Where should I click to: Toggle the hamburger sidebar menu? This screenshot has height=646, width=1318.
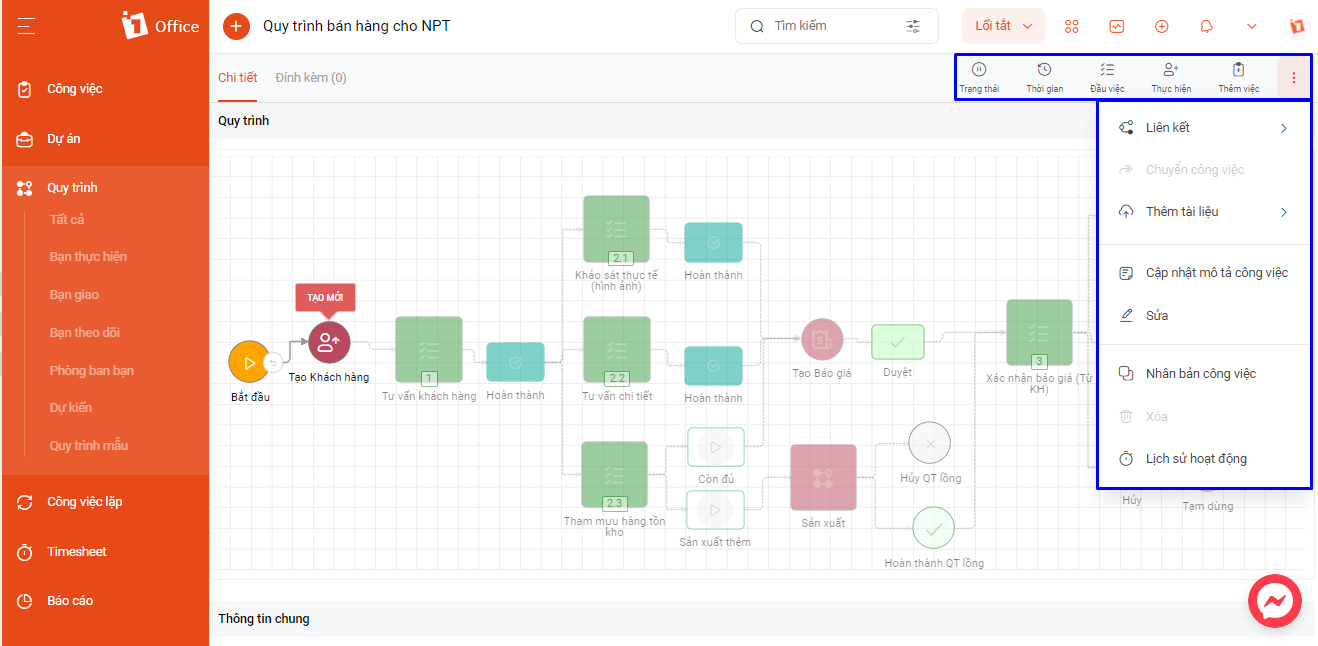coord(26,26)
